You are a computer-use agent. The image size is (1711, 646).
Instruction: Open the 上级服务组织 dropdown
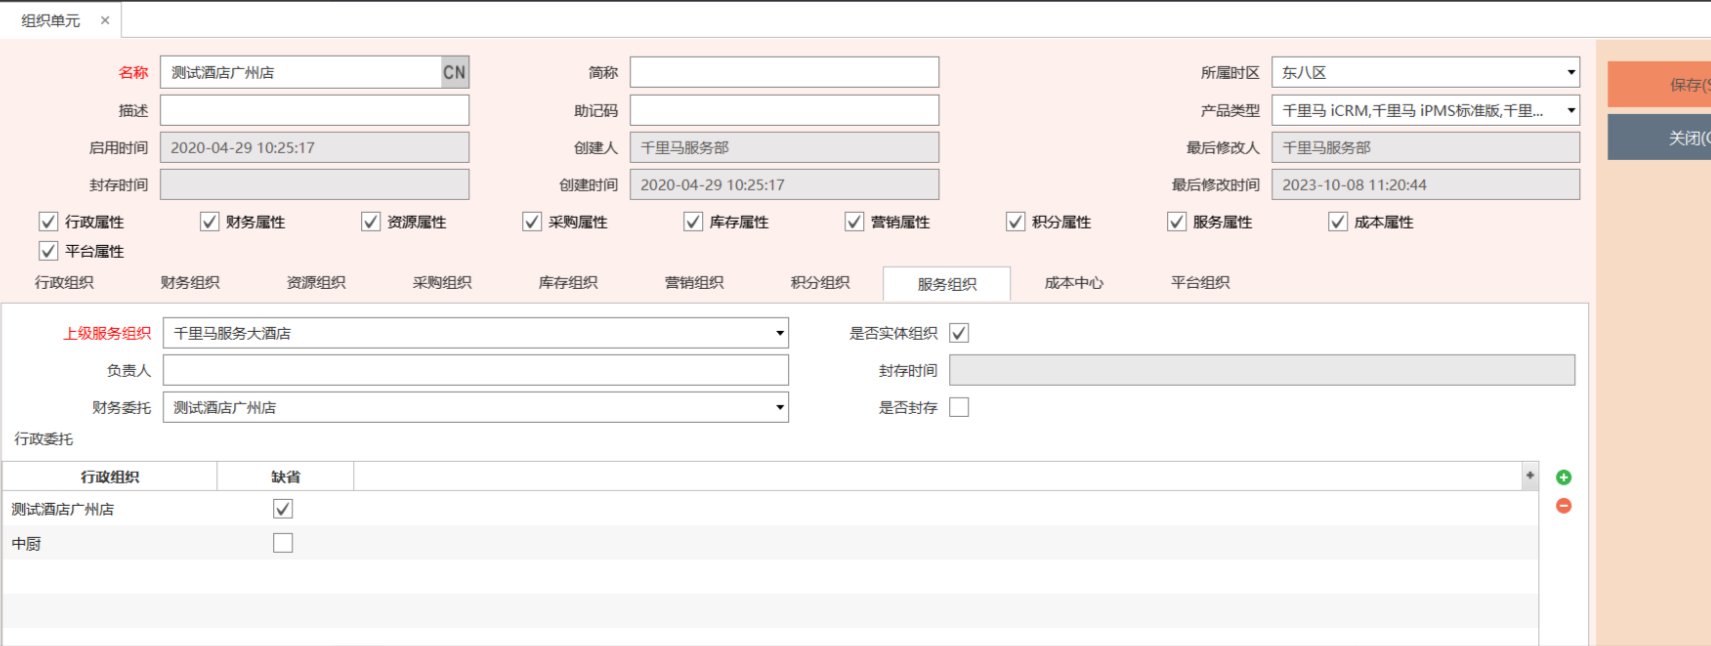tap(779, 333)
